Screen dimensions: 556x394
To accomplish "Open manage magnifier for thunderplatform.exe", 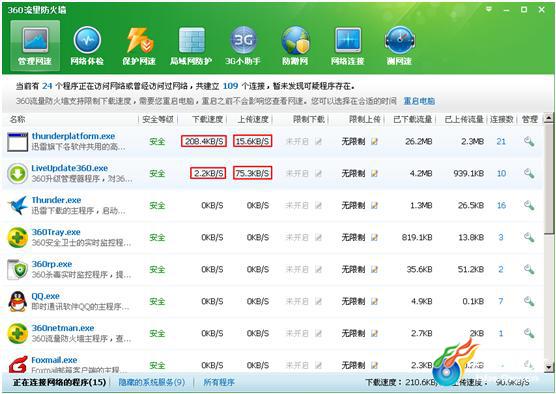I will [529, 141].
